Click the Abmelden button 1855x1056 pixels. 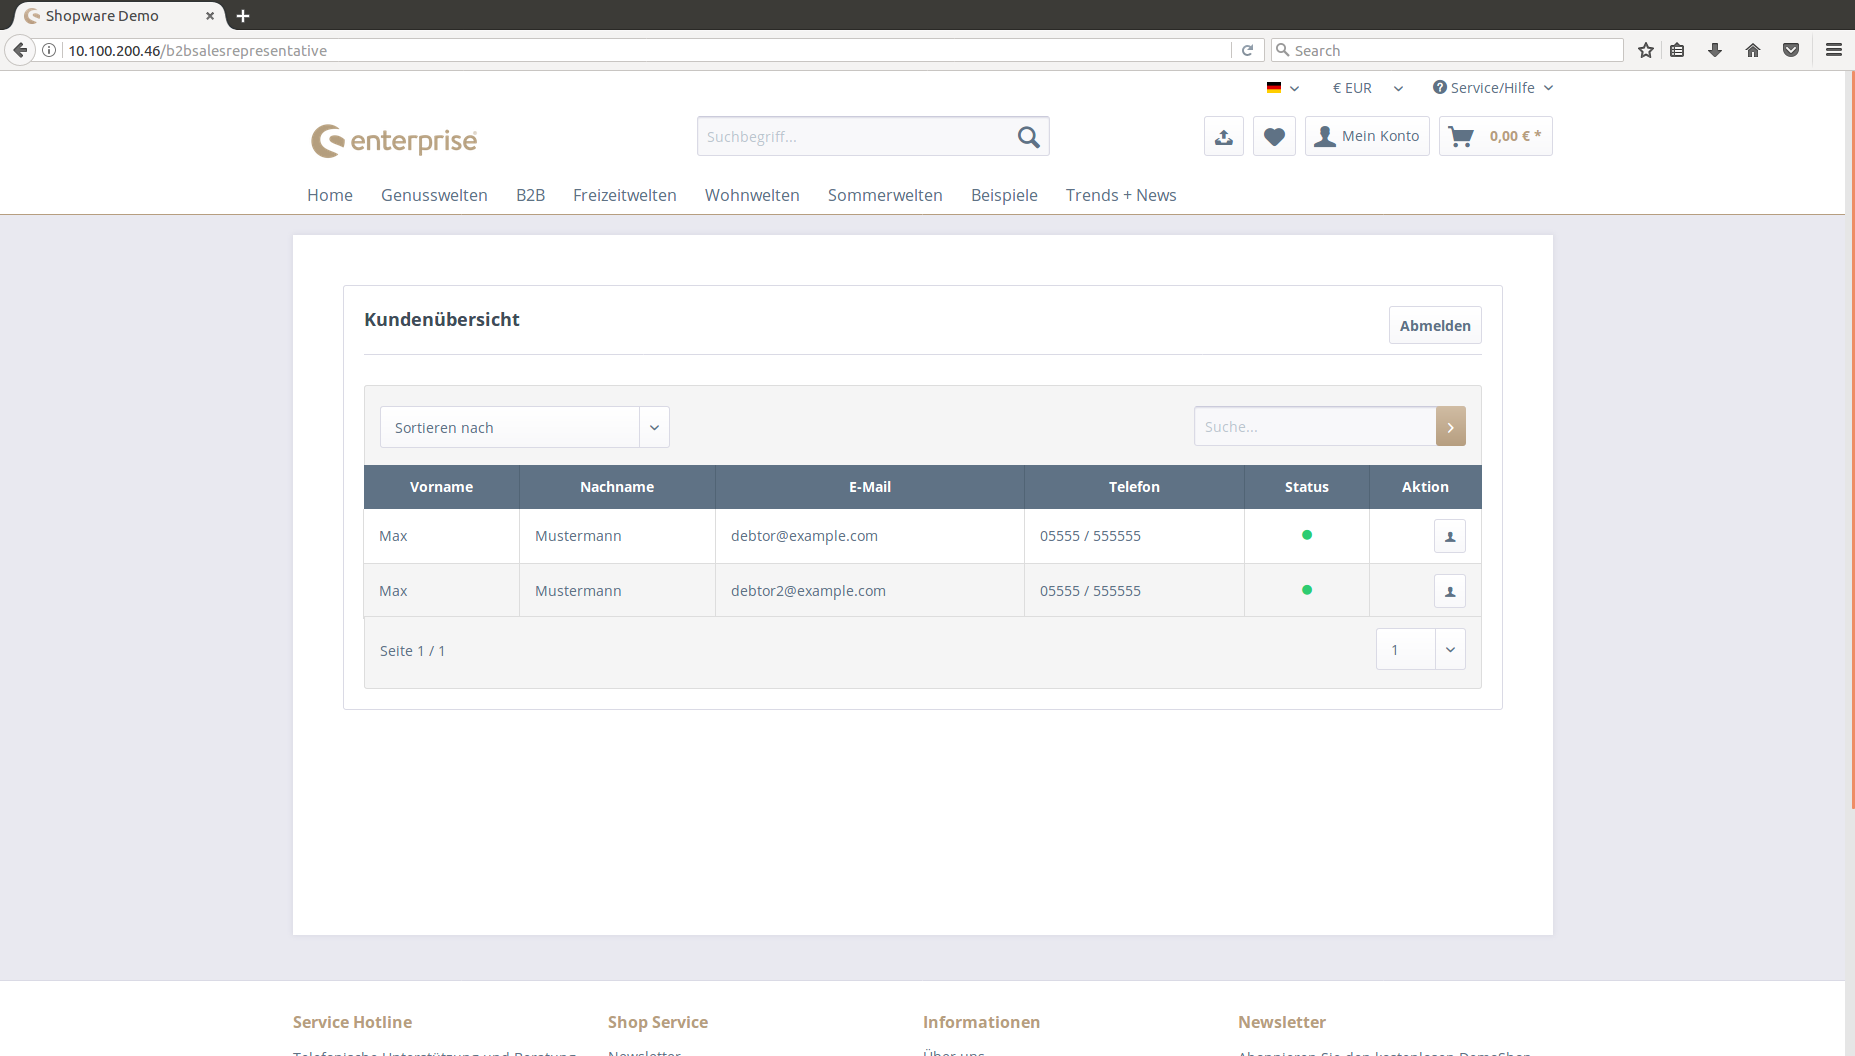point(1434,325)
